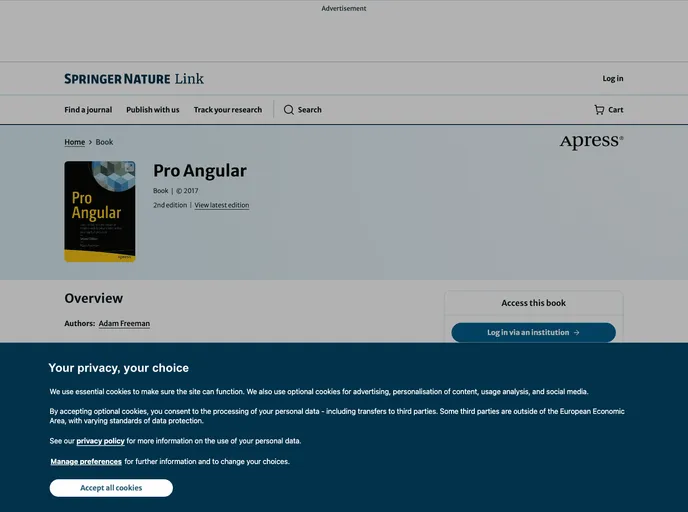
Task: Open the Springer Nature Link logo
Action: 134,79
